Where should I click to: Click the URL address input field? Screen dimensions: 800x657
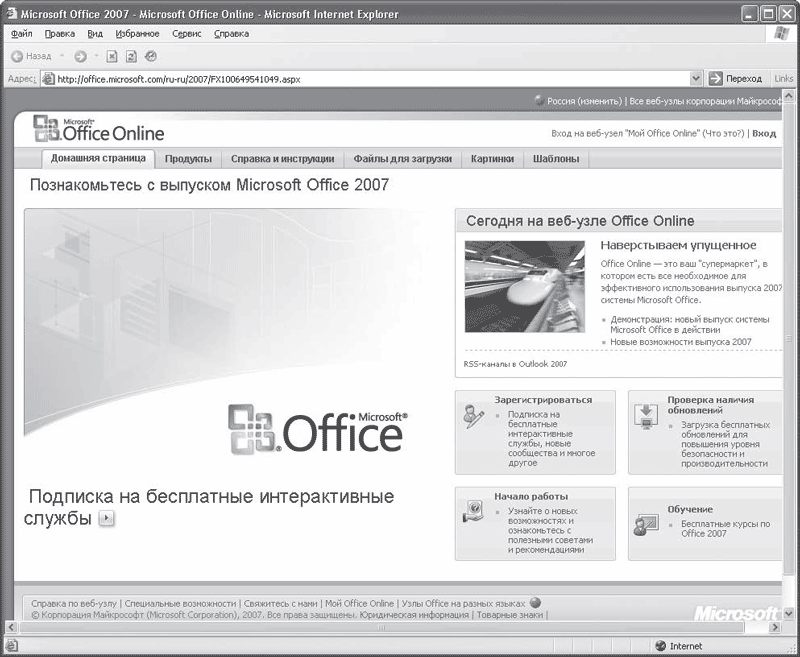click(370, 78)
